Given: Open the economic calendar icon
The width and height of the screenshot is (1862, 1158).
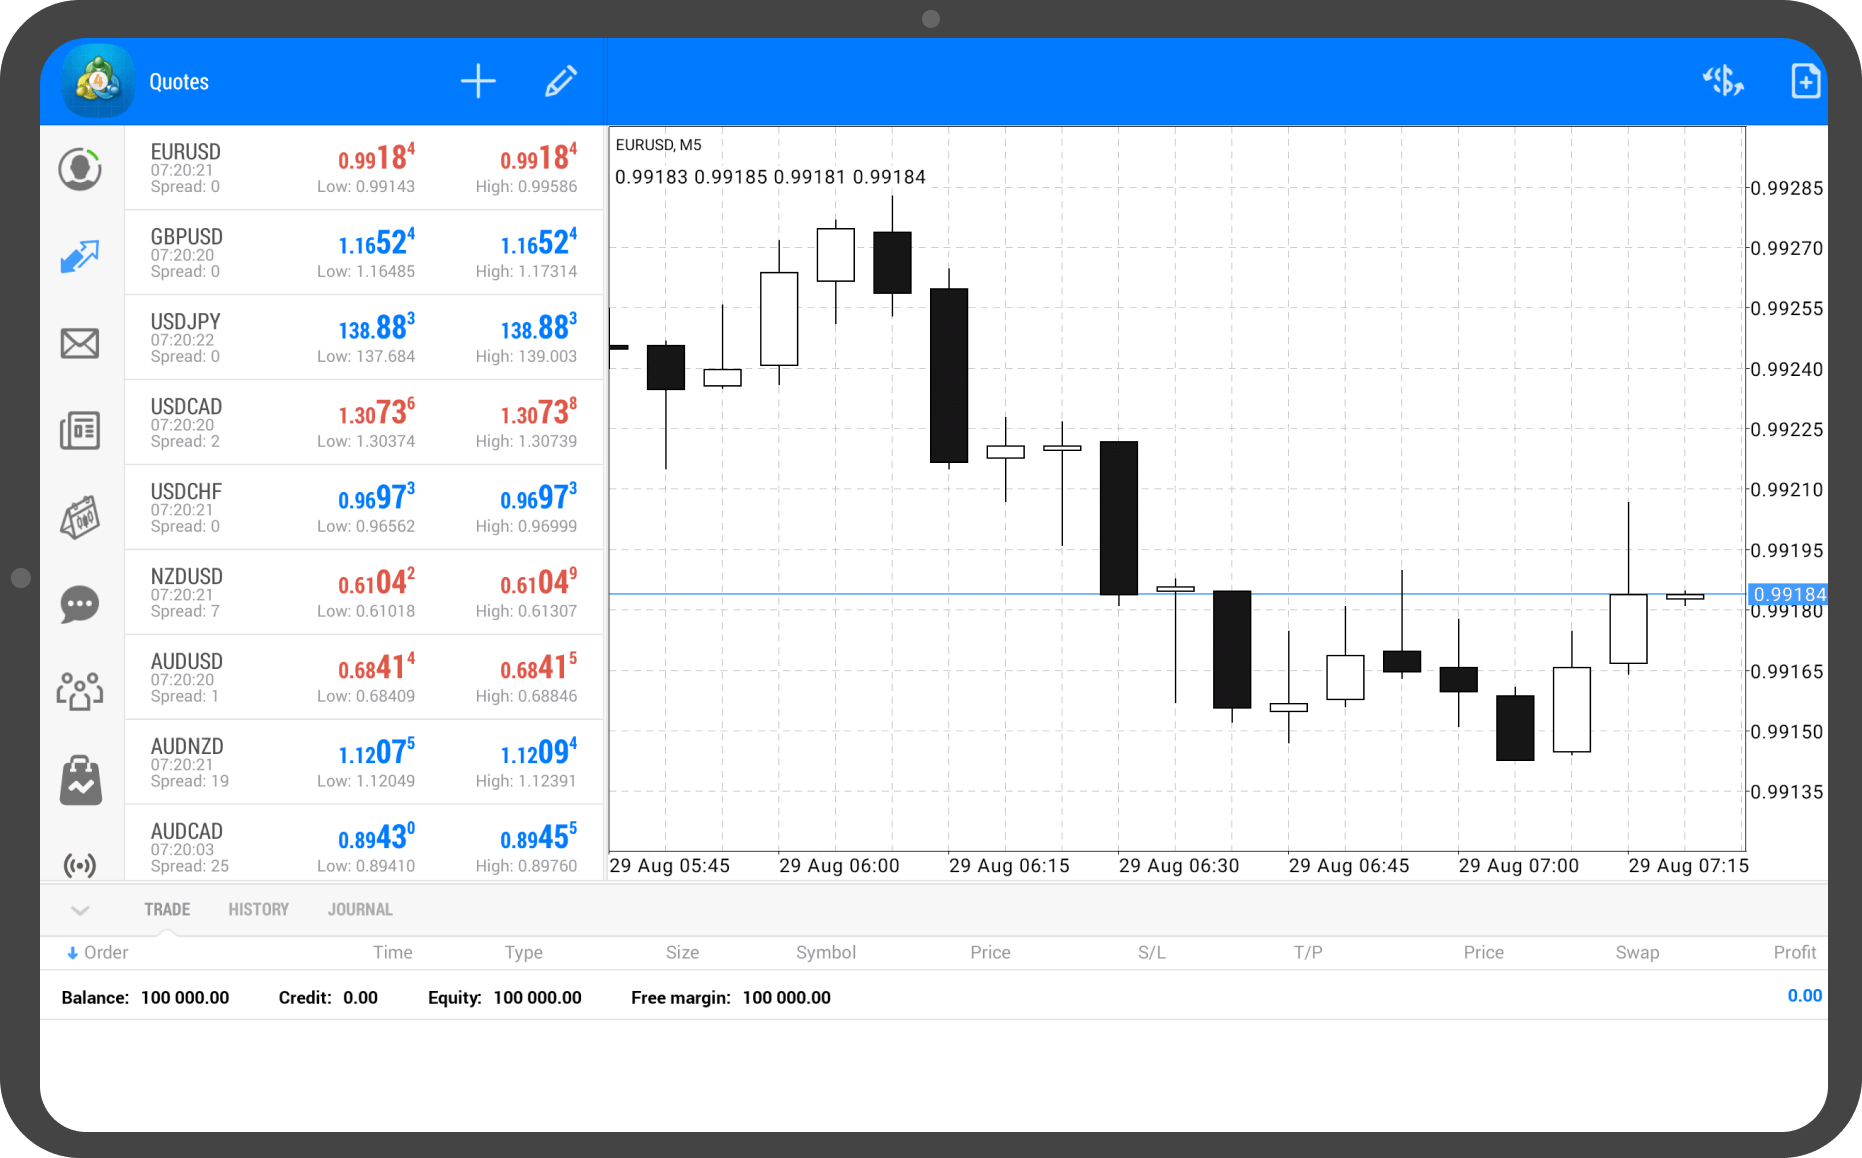Looking at the screenshot, I should pyautogui.click(x=80, y=517).
